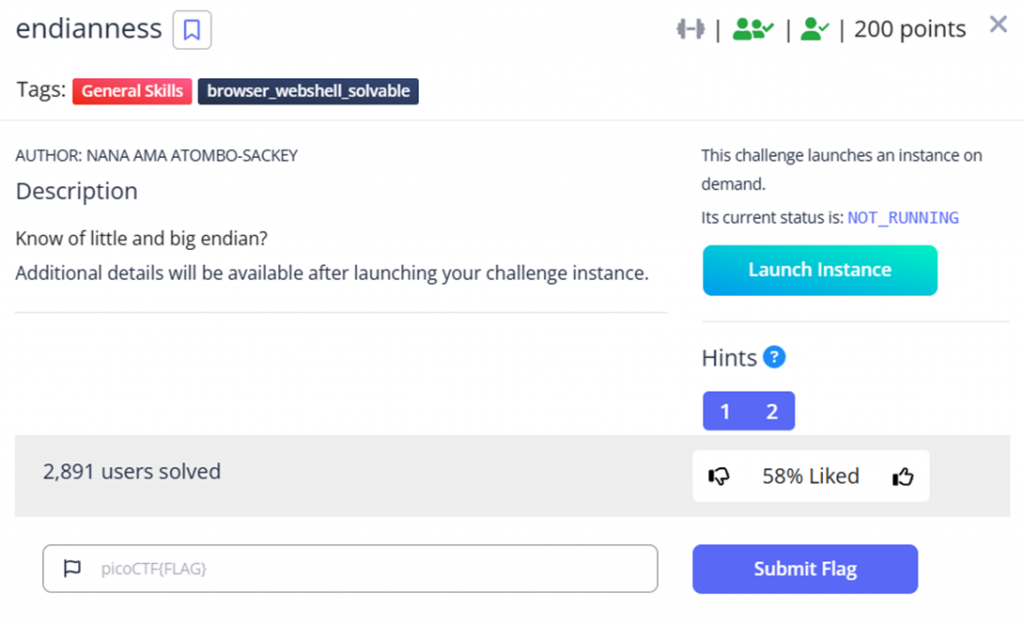The image size is (1024, 625).
Task: Click author name Nana Ama Atombo-Sackey
Action: (x=192, y=155)
